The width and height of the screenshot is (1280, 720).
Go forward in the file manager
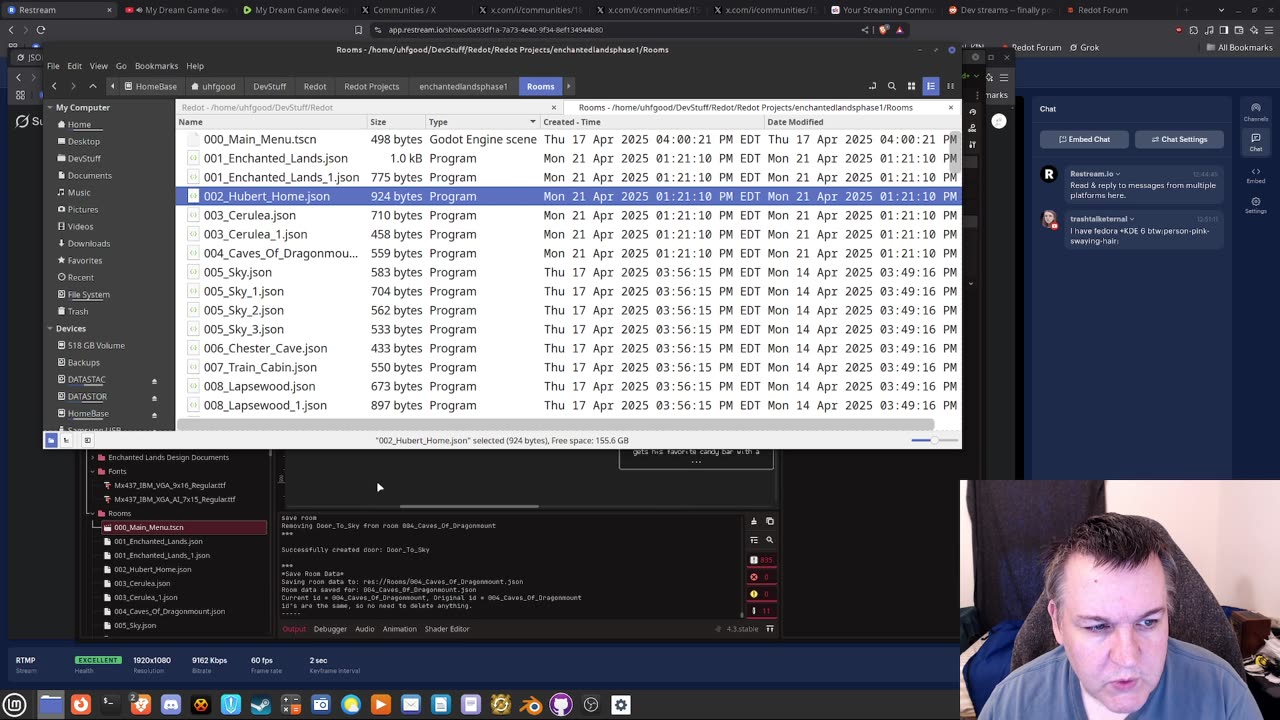(x=73, y=86)
